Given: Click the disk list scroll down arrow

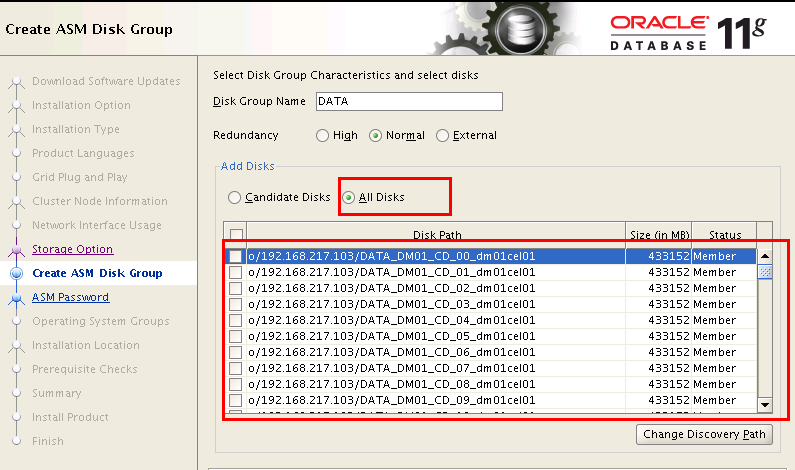Looking at the screenshot, I should (765, 405).
